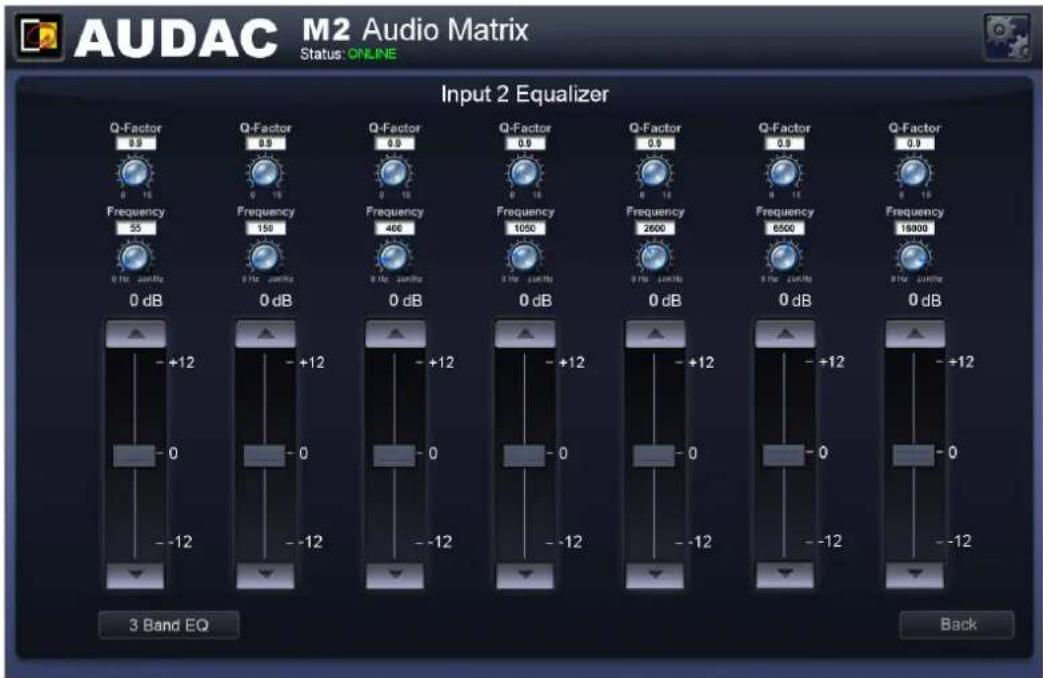Click the Frequency knob below the 400 field
This screenshot has height=678, width=1043.
[x=394, y=257]
